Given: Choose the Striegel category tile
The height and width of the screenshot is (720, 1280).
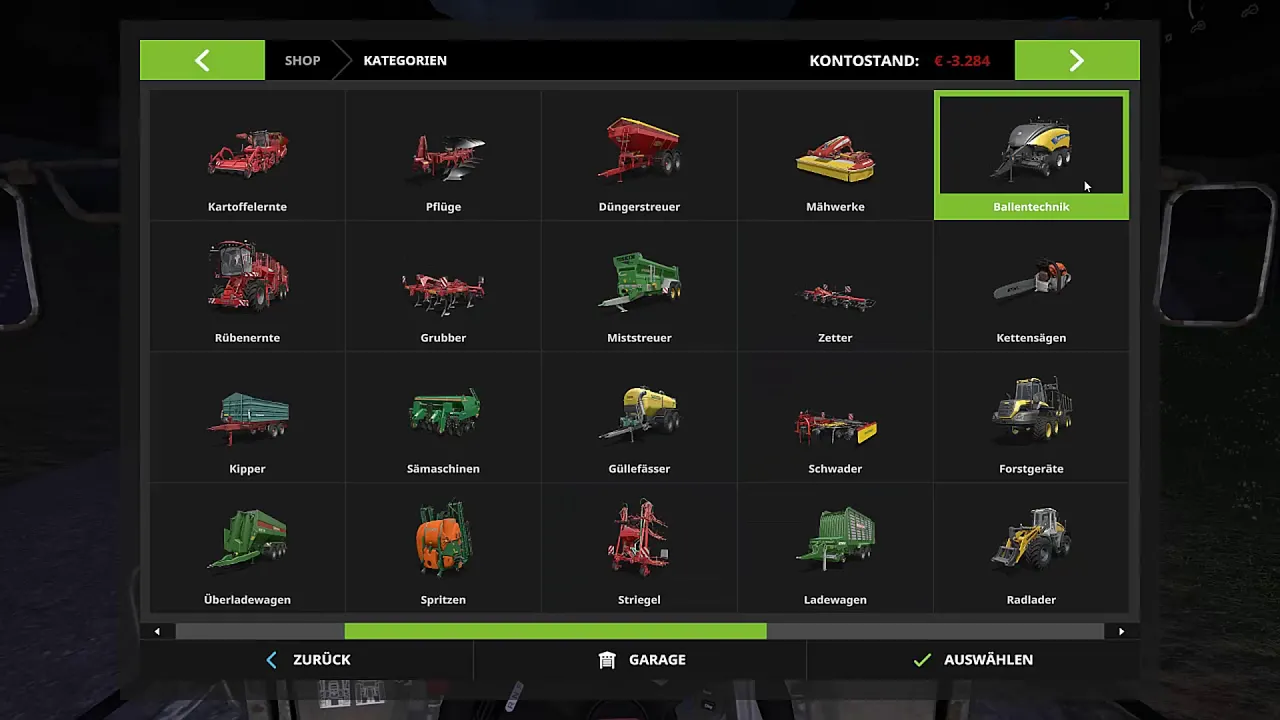Looking at the screenshot, I should 639,548.
